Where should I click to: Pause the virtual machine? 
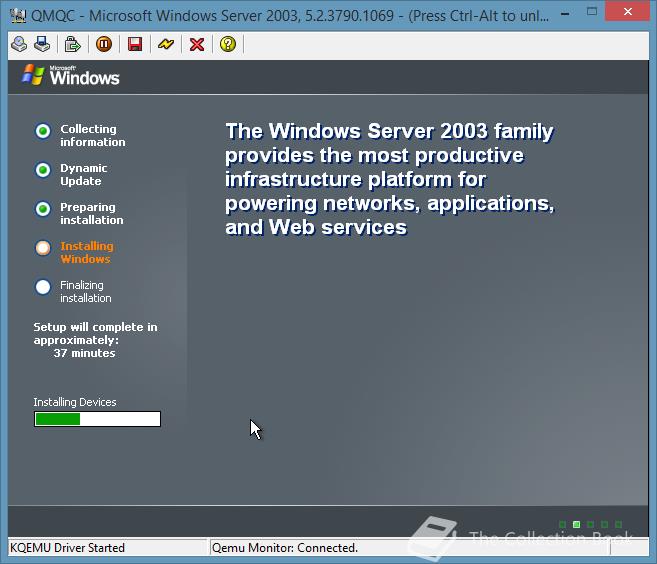(104, 44)
